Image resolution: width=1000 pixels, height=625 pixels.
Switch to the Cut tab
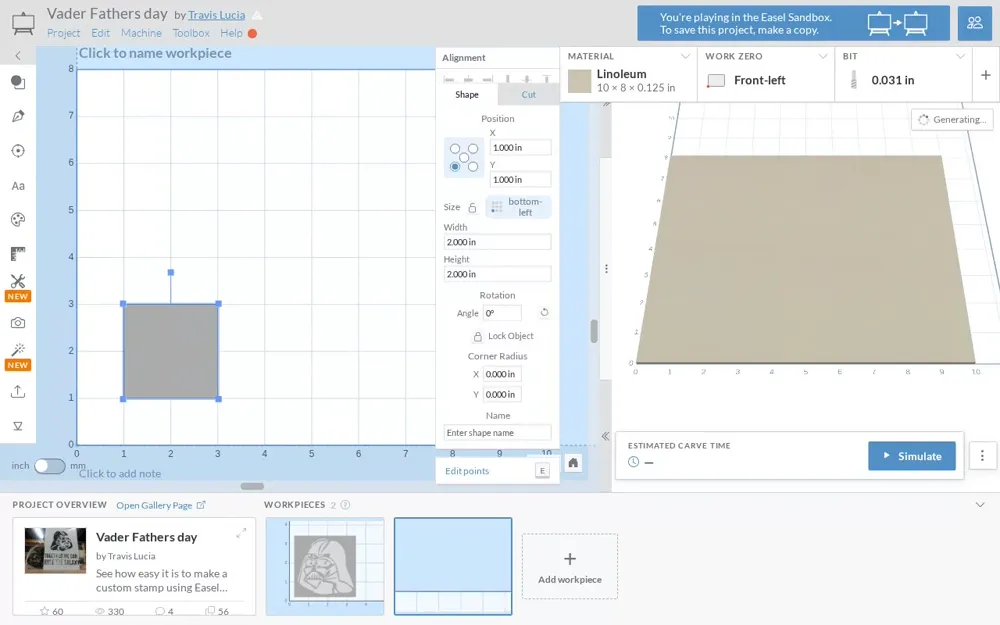(529, 94)
